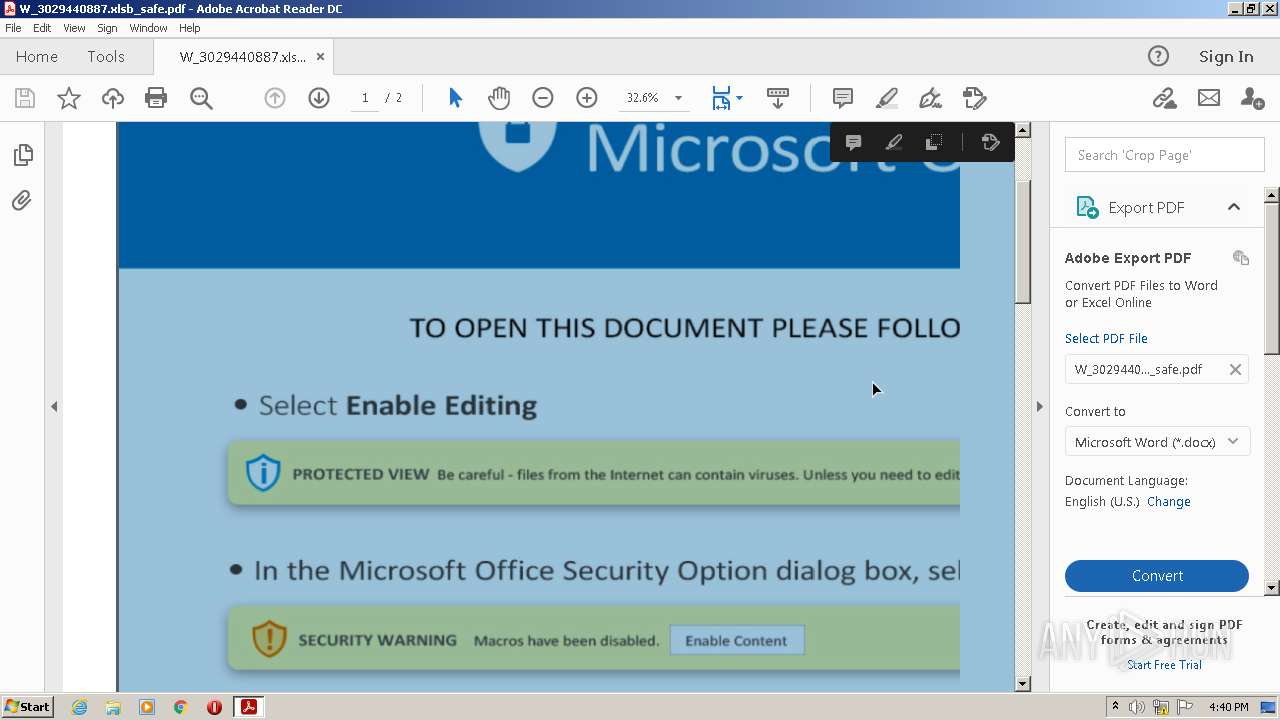Screen dimensions: 1280x720
Task: Click the media player icon in the taskbar
Action: tap(147, 707)
